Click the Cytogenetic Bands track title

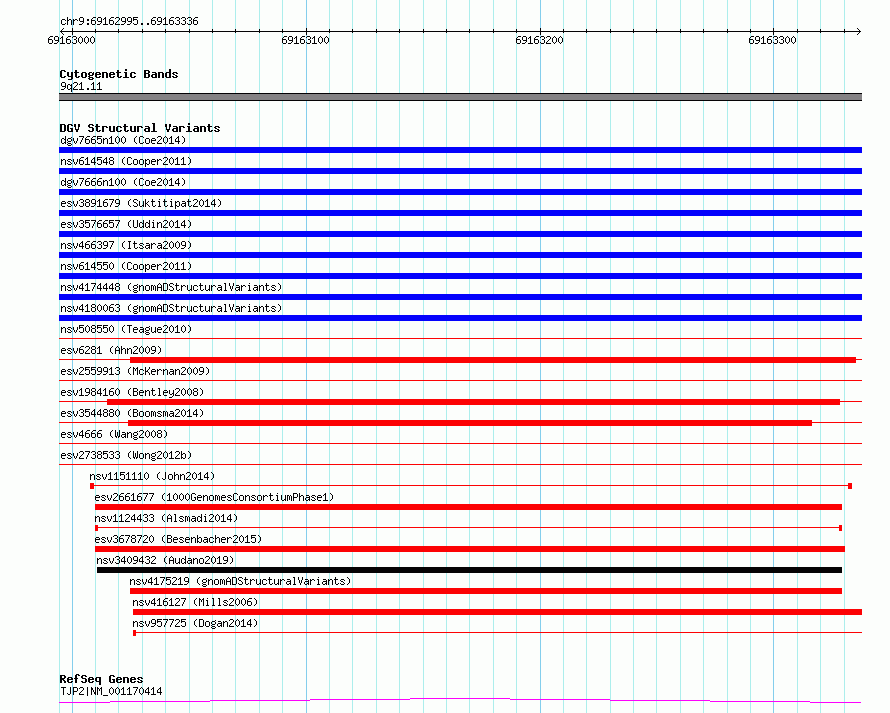119,74
